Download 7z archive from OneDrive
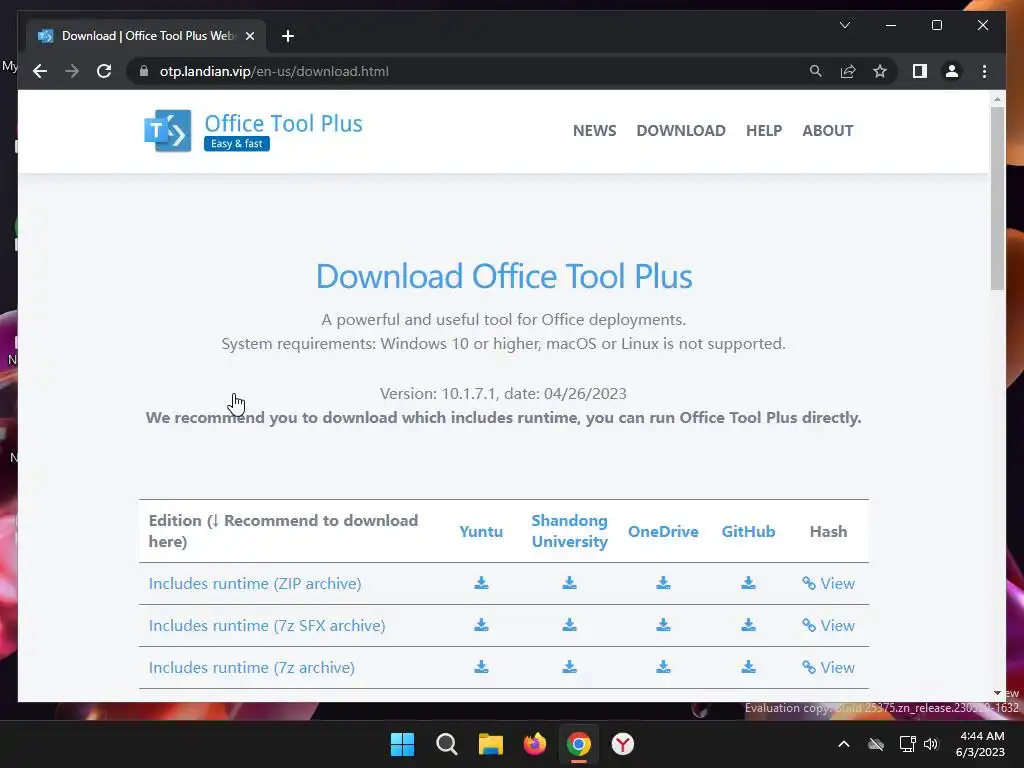The width and height of the screenshot is (1024, 768). click(664, 667)
